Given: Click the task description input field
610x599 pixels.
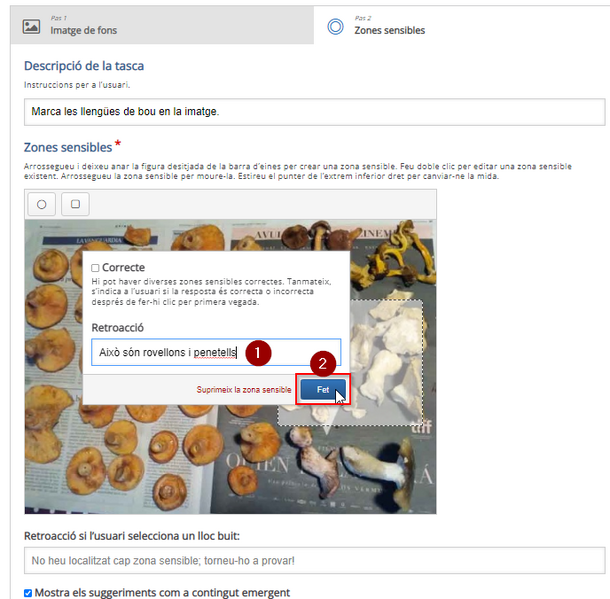Looking at the screenshot, I should coord(314,112).
